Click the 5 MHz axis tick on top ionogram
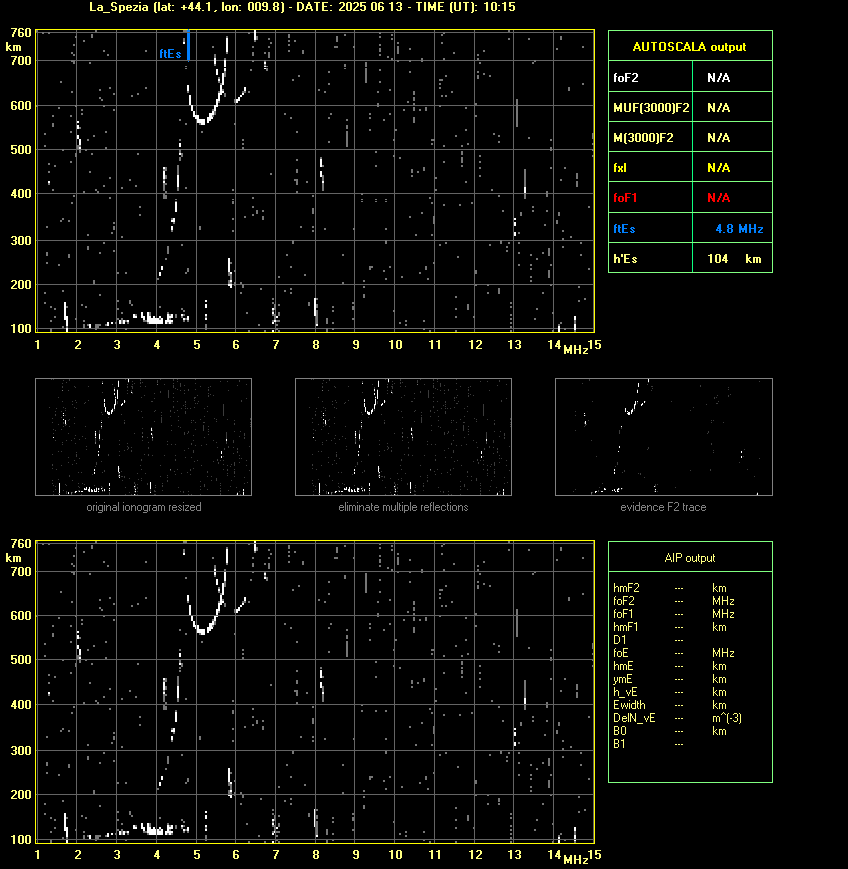 pos(197,345)
